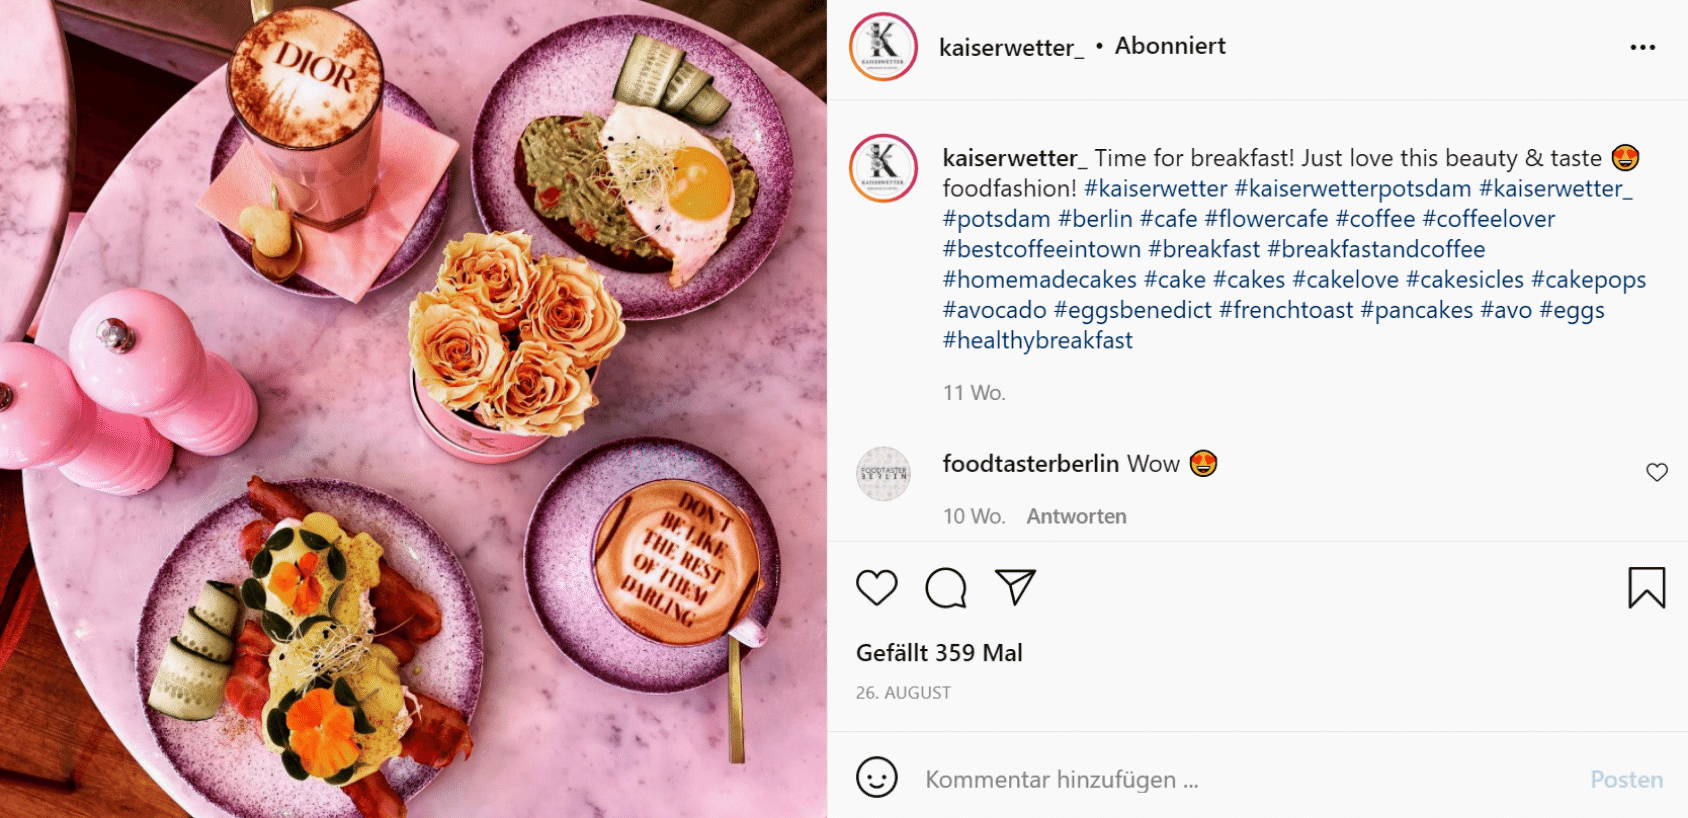Screen dimensions: 1688x818
Task: Open kaiserwetter_ avatar next to the caption
Action: click(883, 168)
